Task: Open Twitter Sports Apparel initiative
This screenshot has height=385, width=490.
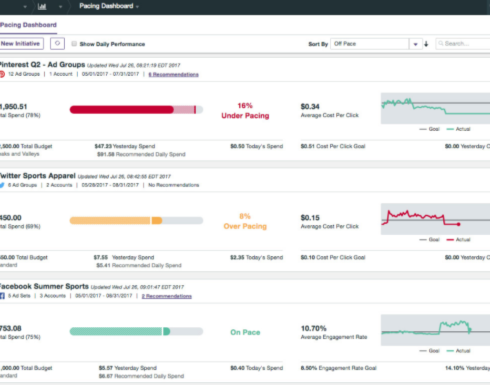Action: coord(38,176)
